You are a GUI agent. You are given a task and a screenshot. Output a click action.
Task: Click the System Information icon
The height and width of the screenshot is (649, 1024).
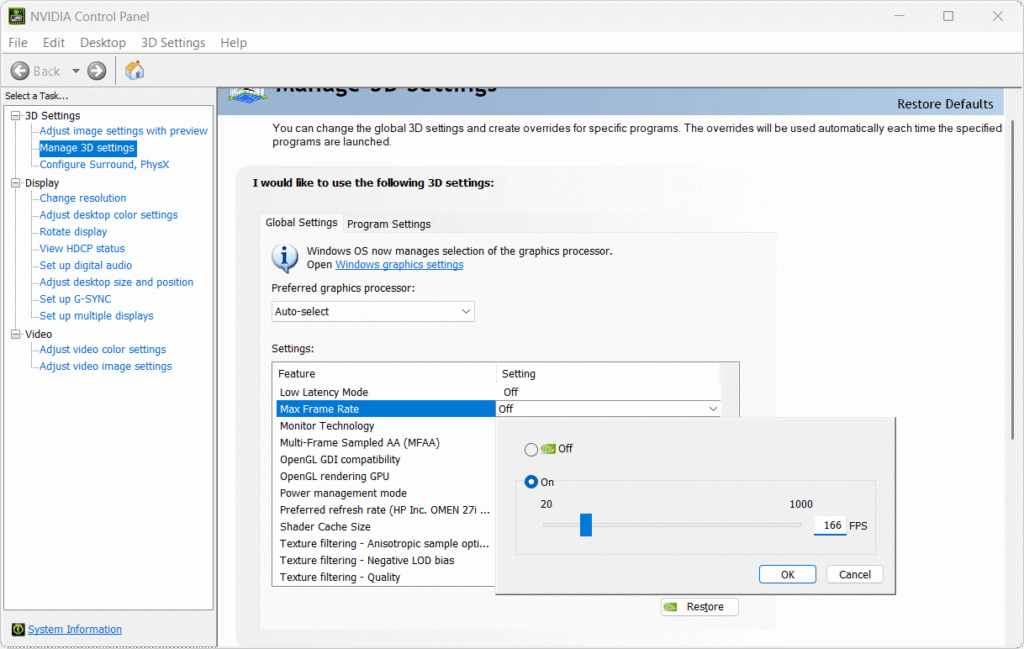(x=18, y=629)
